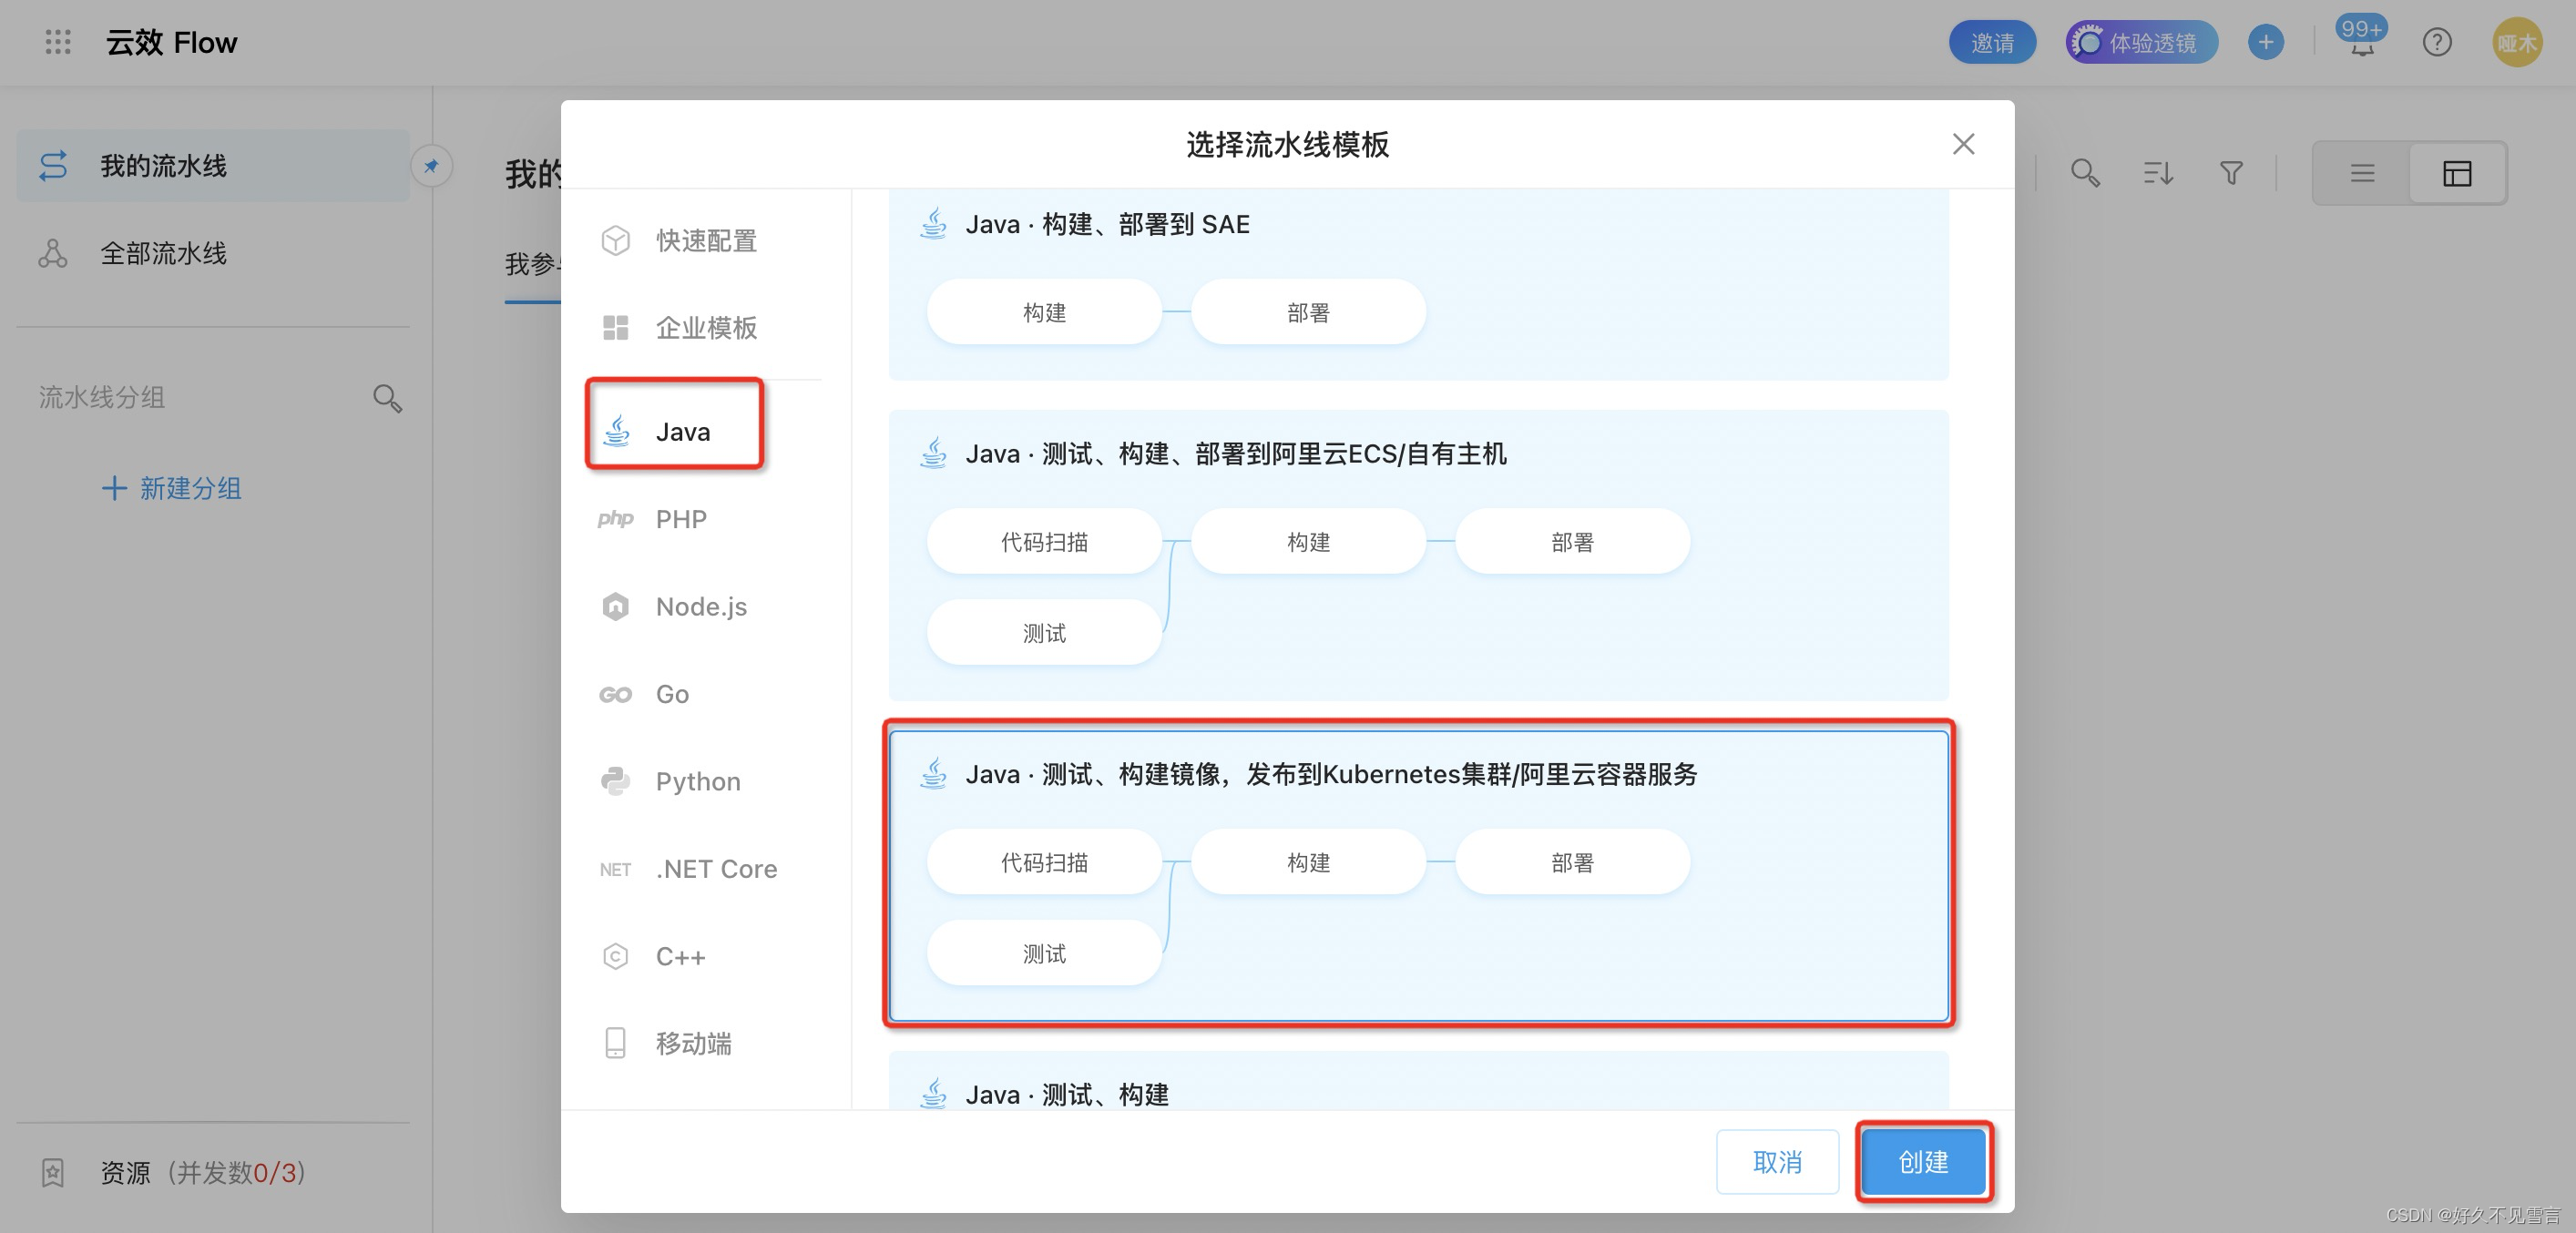
Task: Click 构建 stage in Kubernetes template
Action: coord(1308,861)
